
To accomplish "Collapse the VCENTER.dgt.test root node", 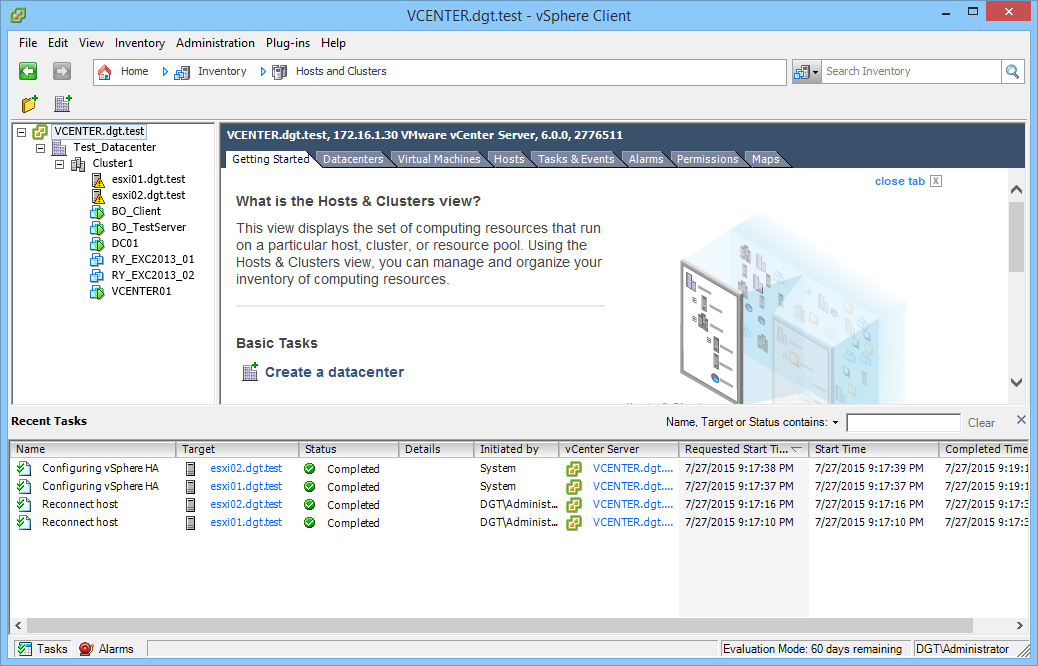I will [21, 132].
